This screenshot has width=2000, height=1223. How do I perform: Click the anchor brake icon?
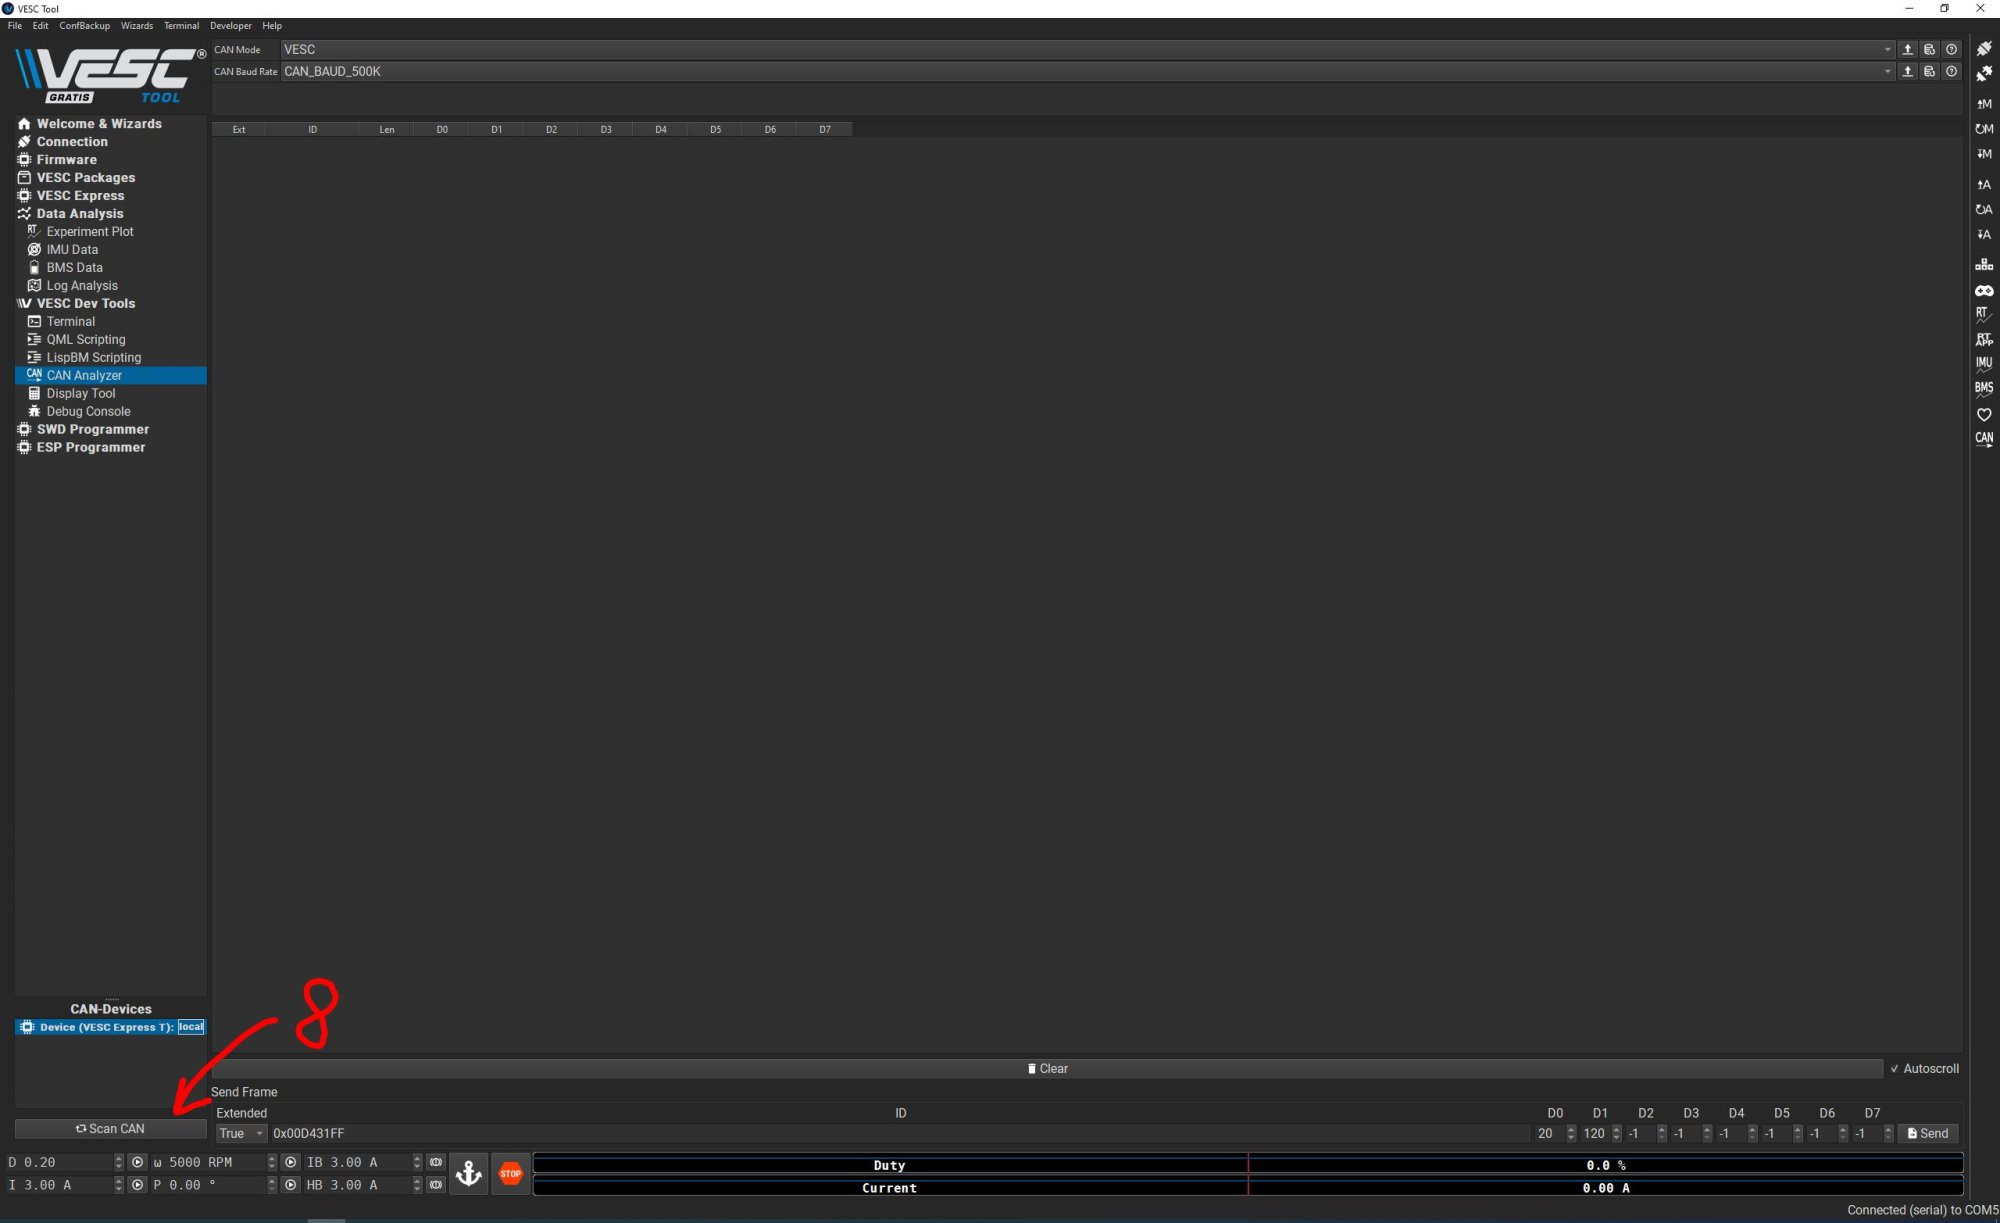pyautogui.click(x=468, y=1173)
